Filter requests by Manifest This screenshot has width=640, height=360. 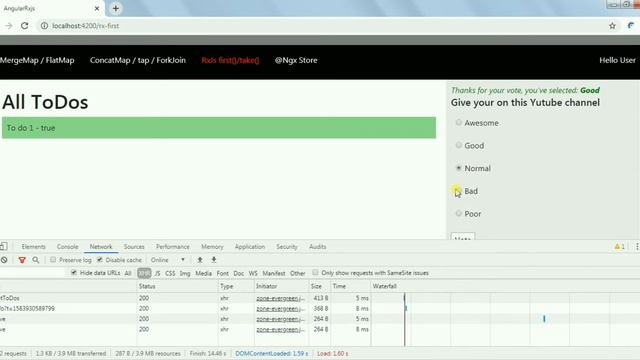coord(274,273)
